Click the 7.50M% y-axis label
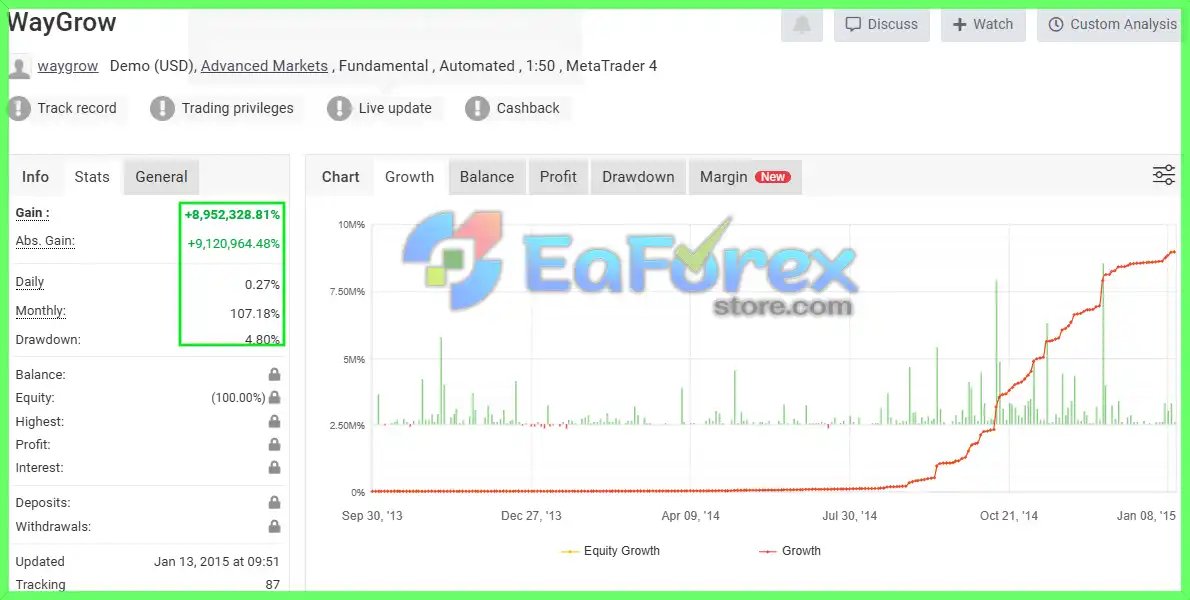 pos(347,292)
